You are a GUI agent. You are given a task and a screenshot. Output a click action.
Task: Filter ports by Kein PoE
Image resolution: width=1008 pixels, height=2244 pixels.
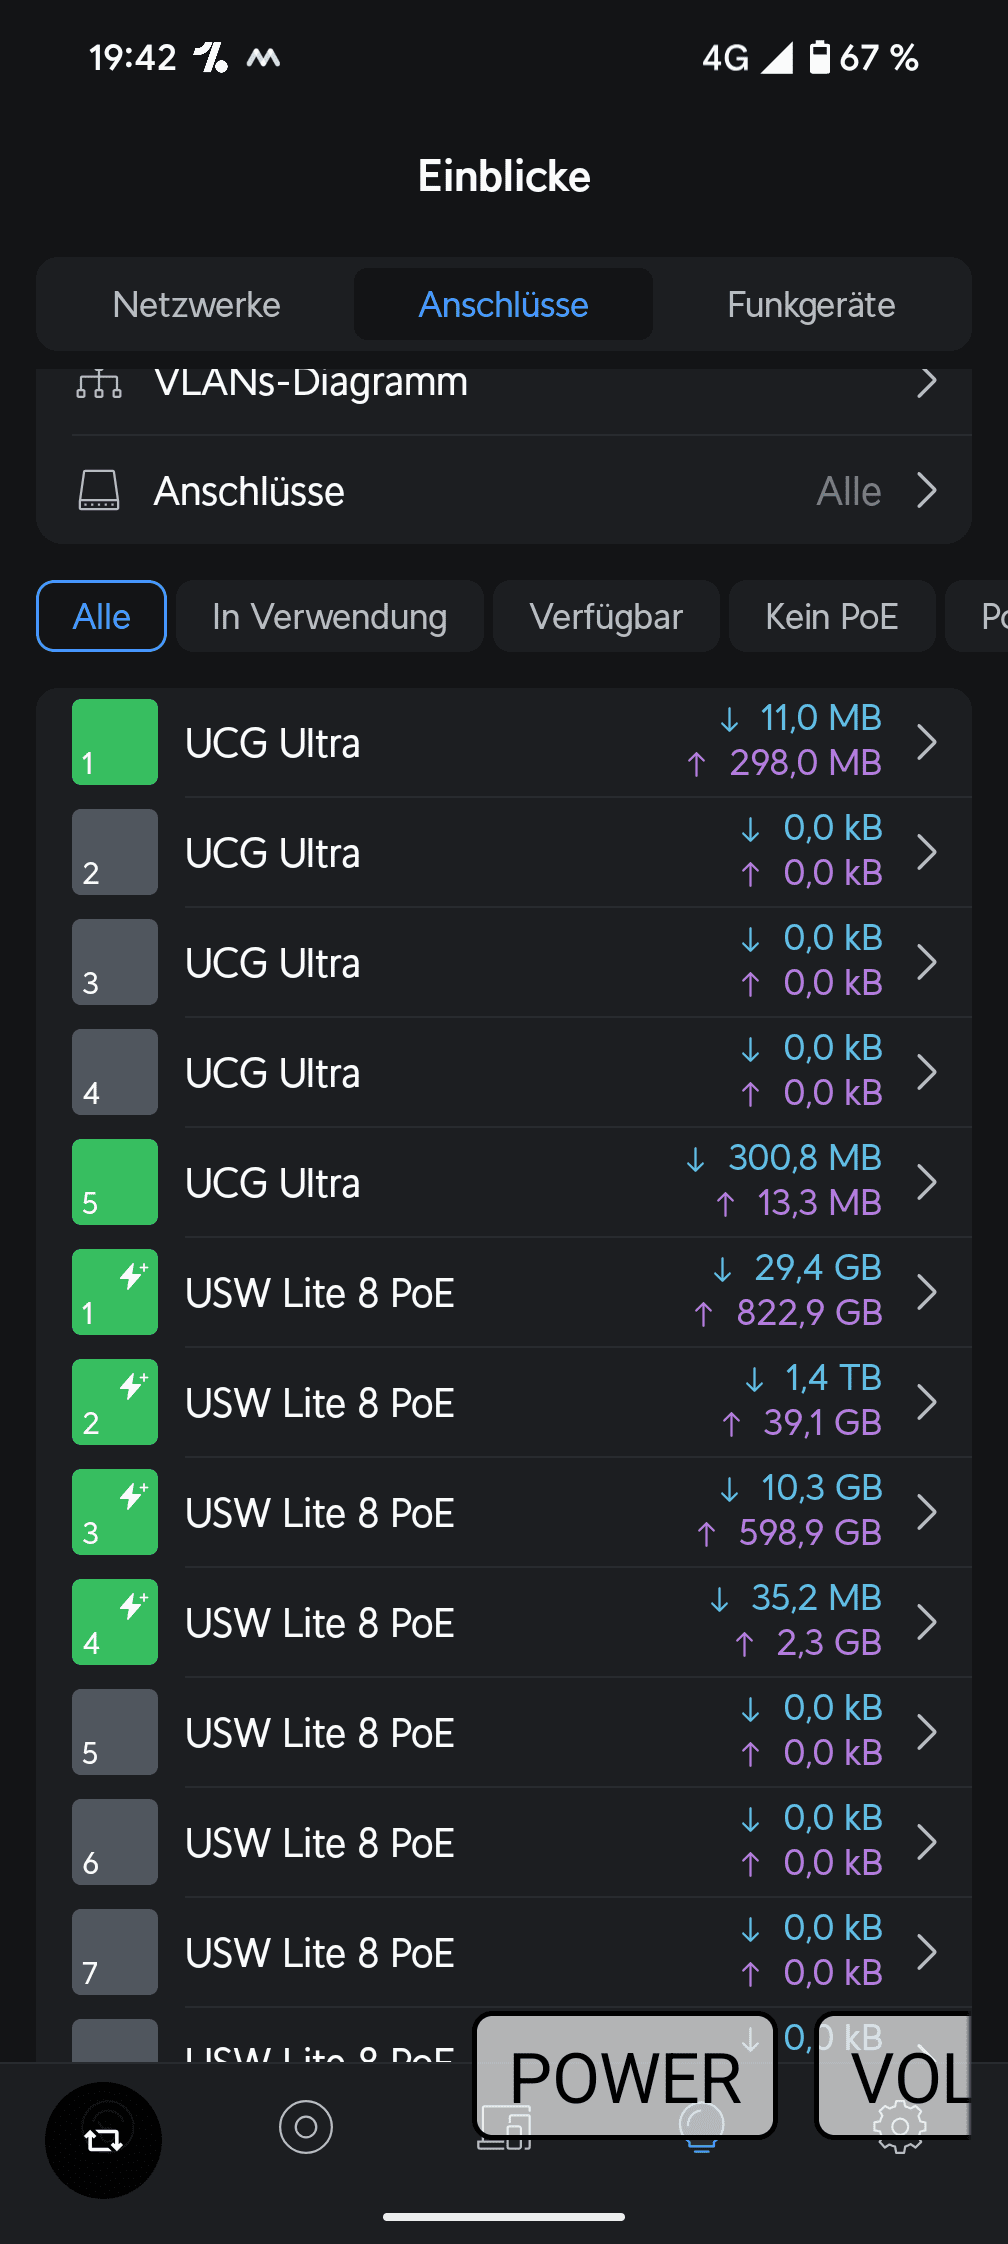tap(832, 616)
